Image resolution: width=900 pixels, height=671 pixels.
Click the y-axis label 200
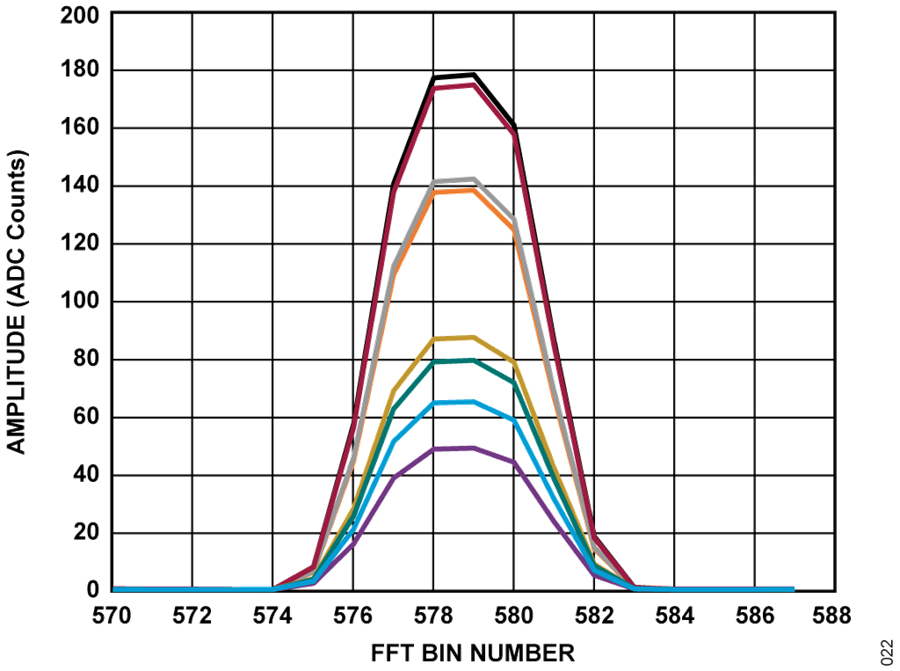point(79,15)
